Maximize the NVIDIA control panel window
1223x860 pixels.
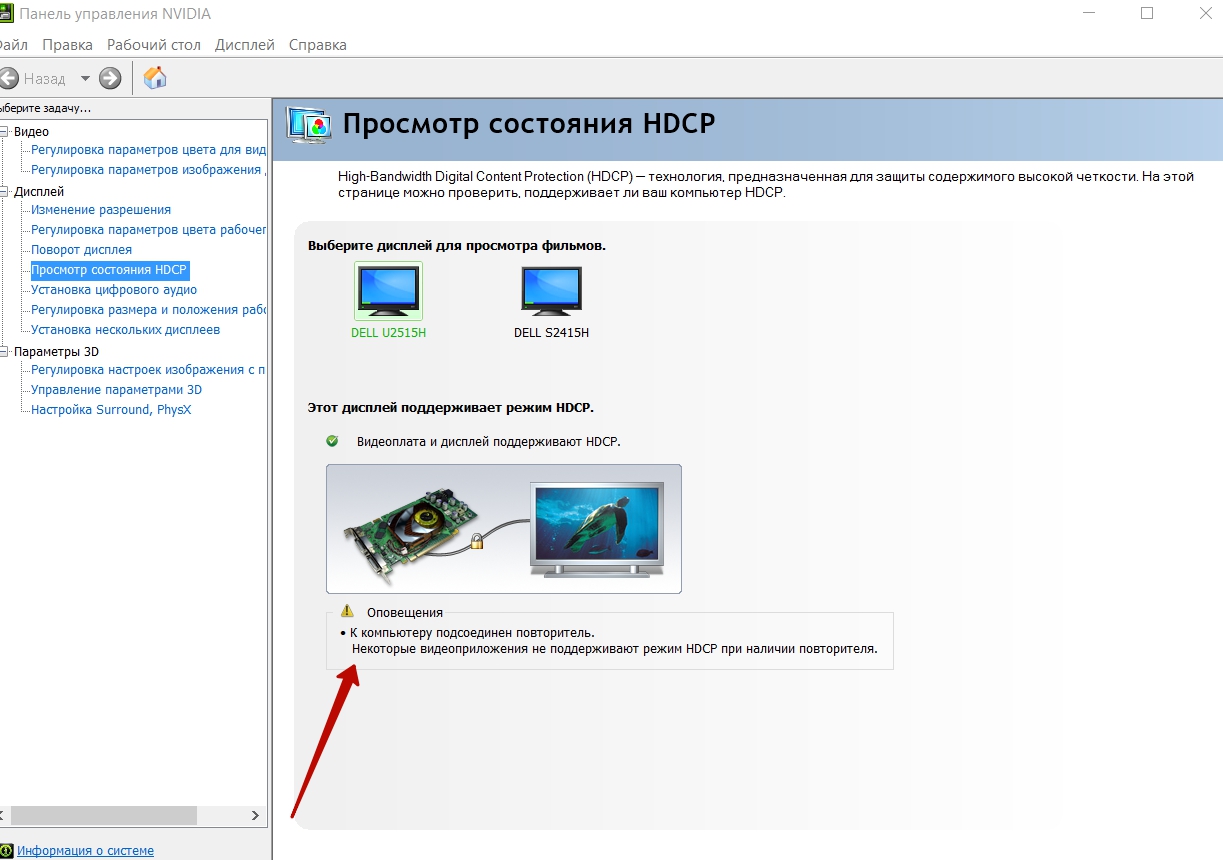(x=1147, y=13)
